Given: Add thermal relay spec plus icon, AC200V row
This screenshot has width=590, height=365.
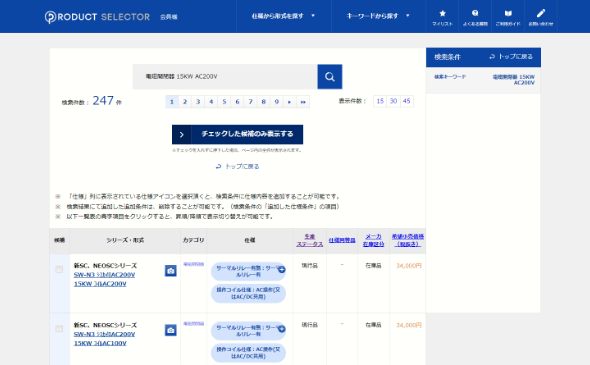Looking at the screenshot, I should tap(281, 269).
